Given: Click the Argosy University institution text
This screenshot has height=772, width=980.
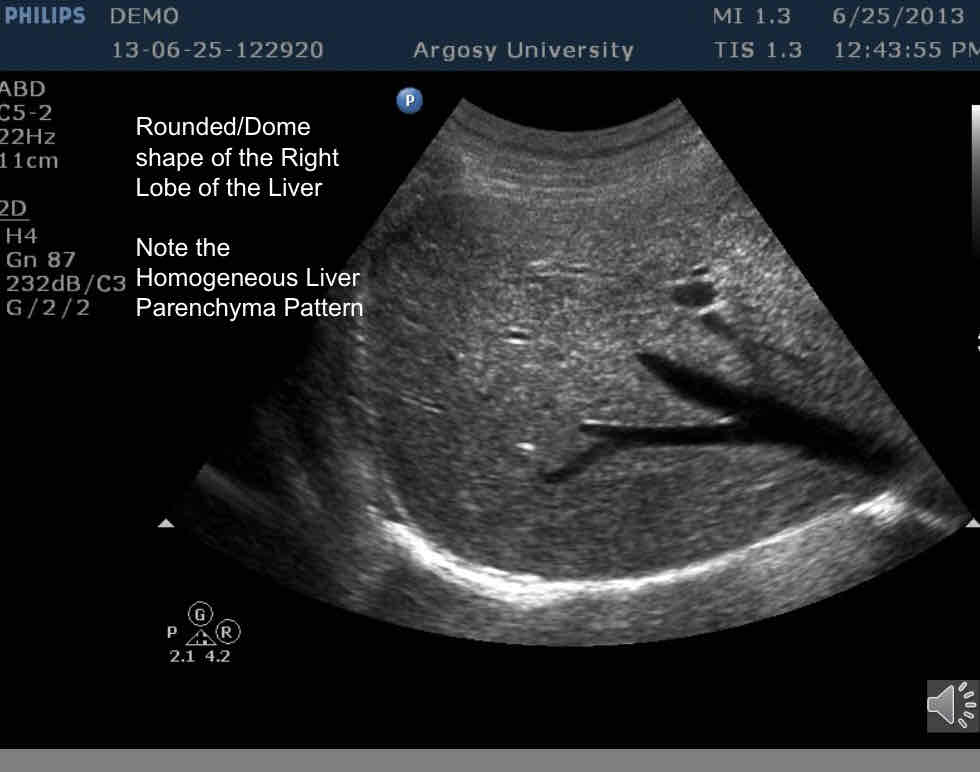Looking at the screenshot, I should 523,50.
